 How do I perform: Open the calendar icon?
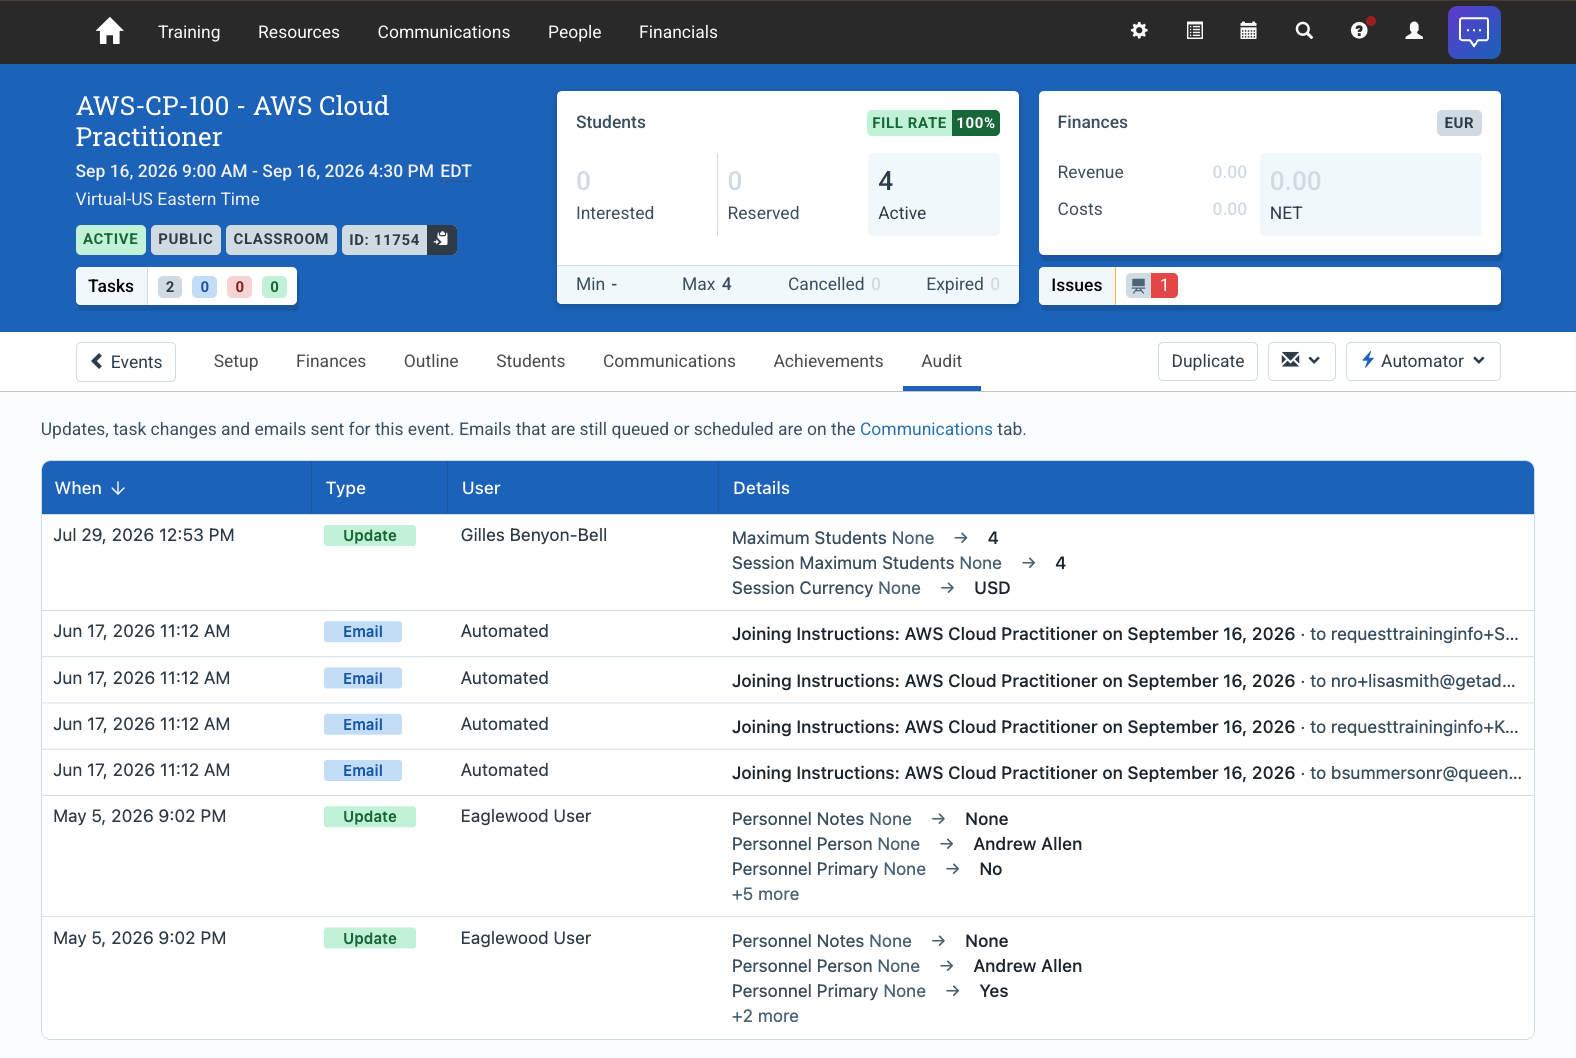[1248, 31]
